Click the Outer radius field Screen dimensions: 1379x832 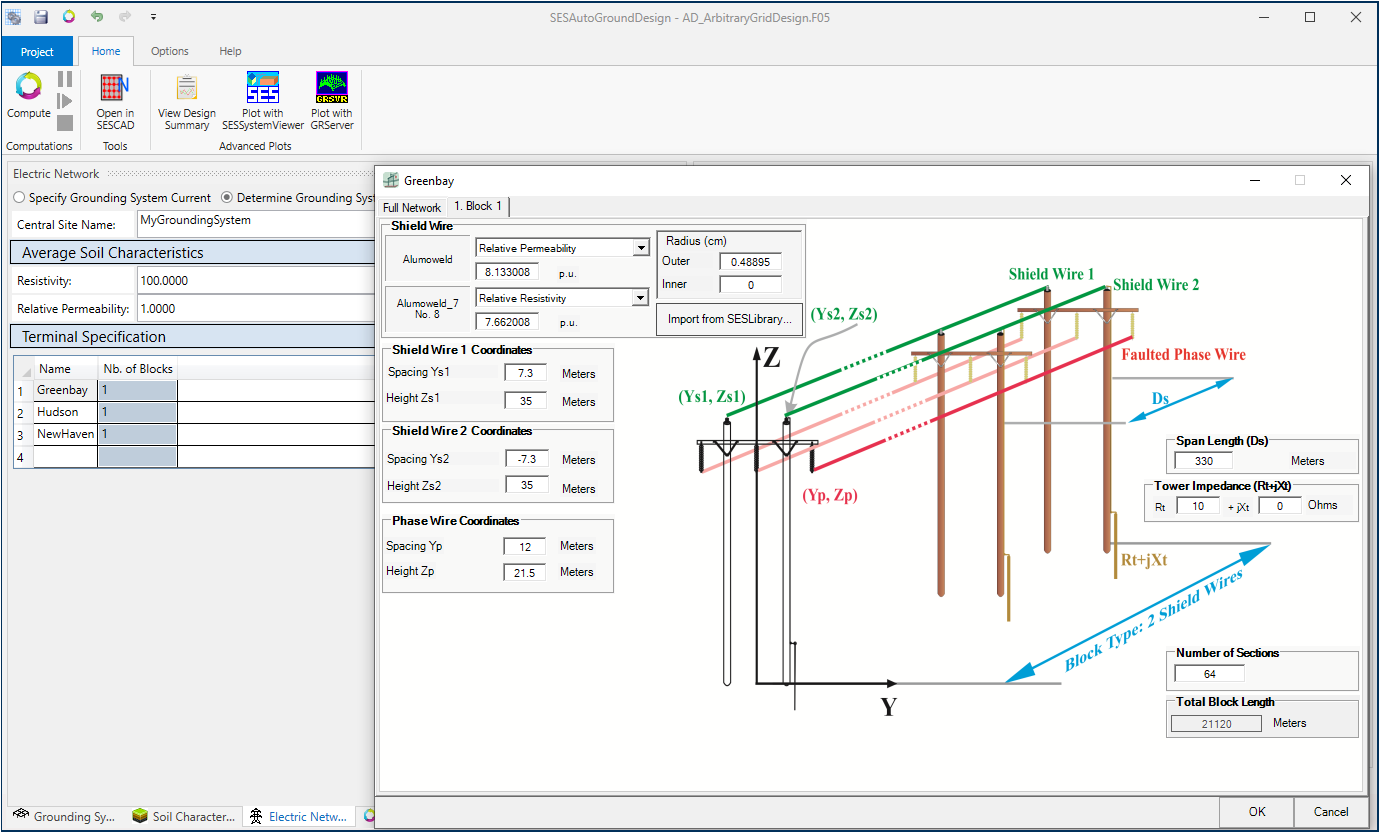750,261
